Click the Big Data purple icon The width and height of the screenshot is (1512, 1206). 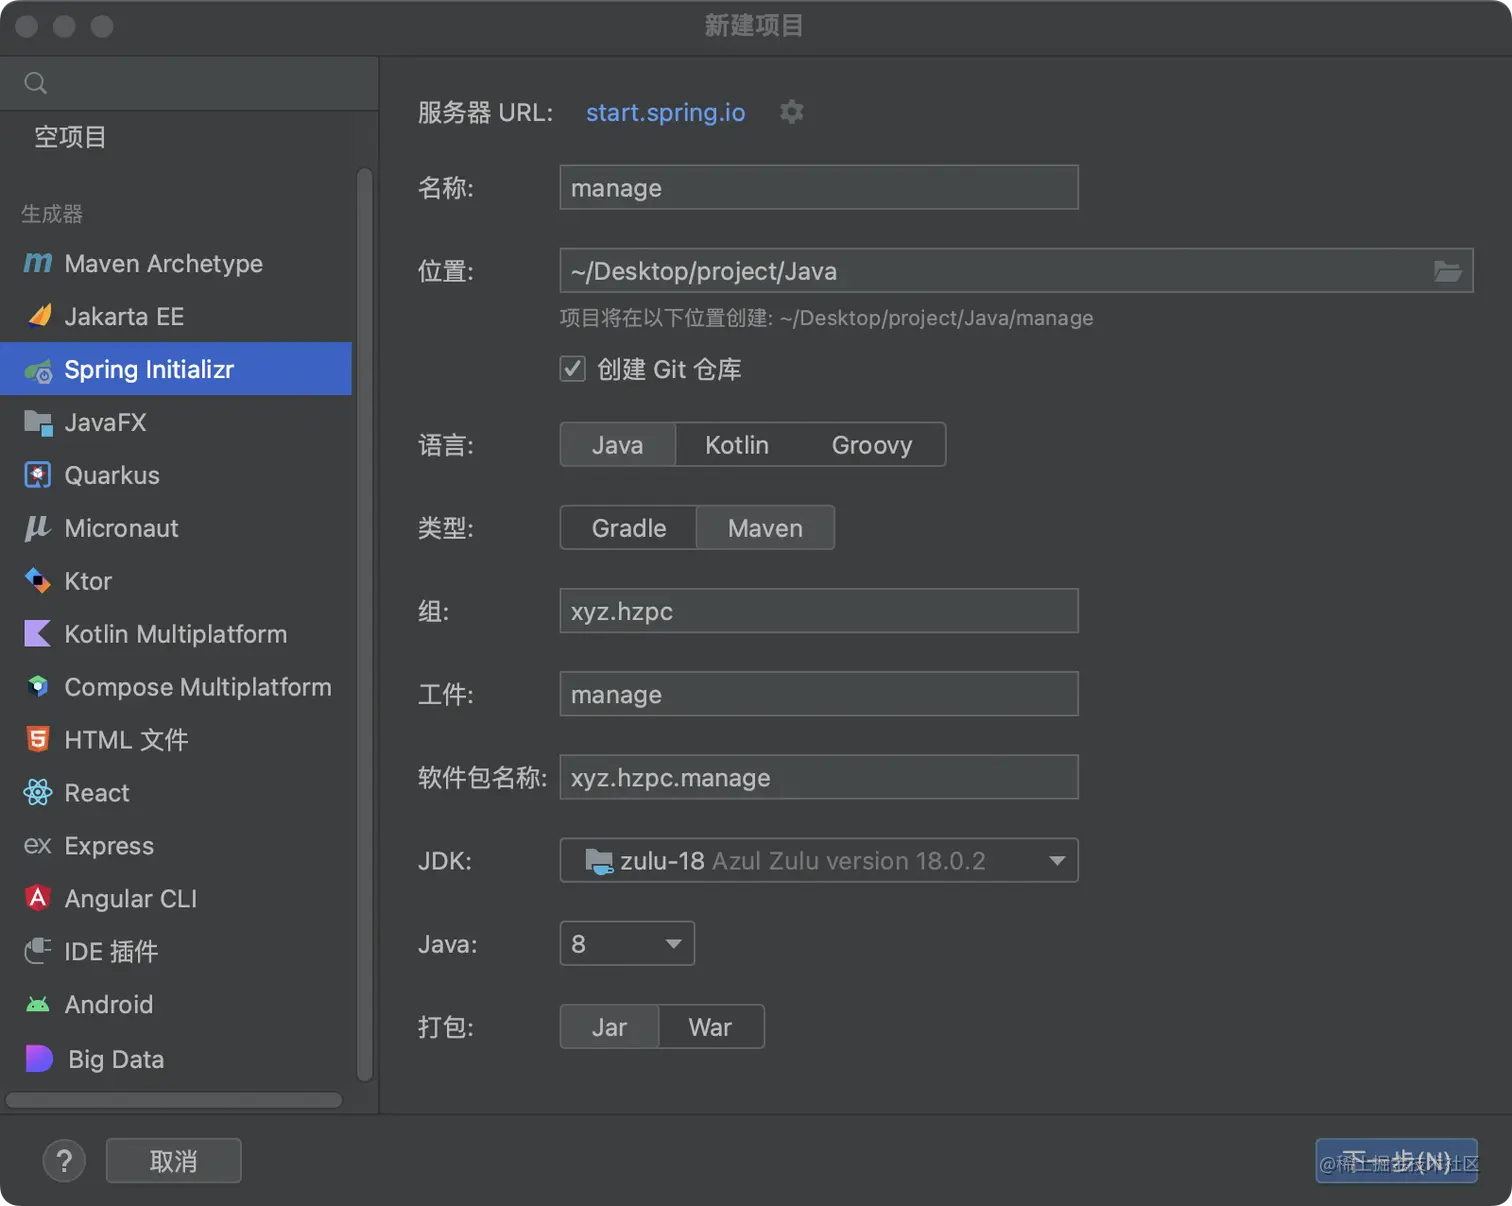(39, 1058)
